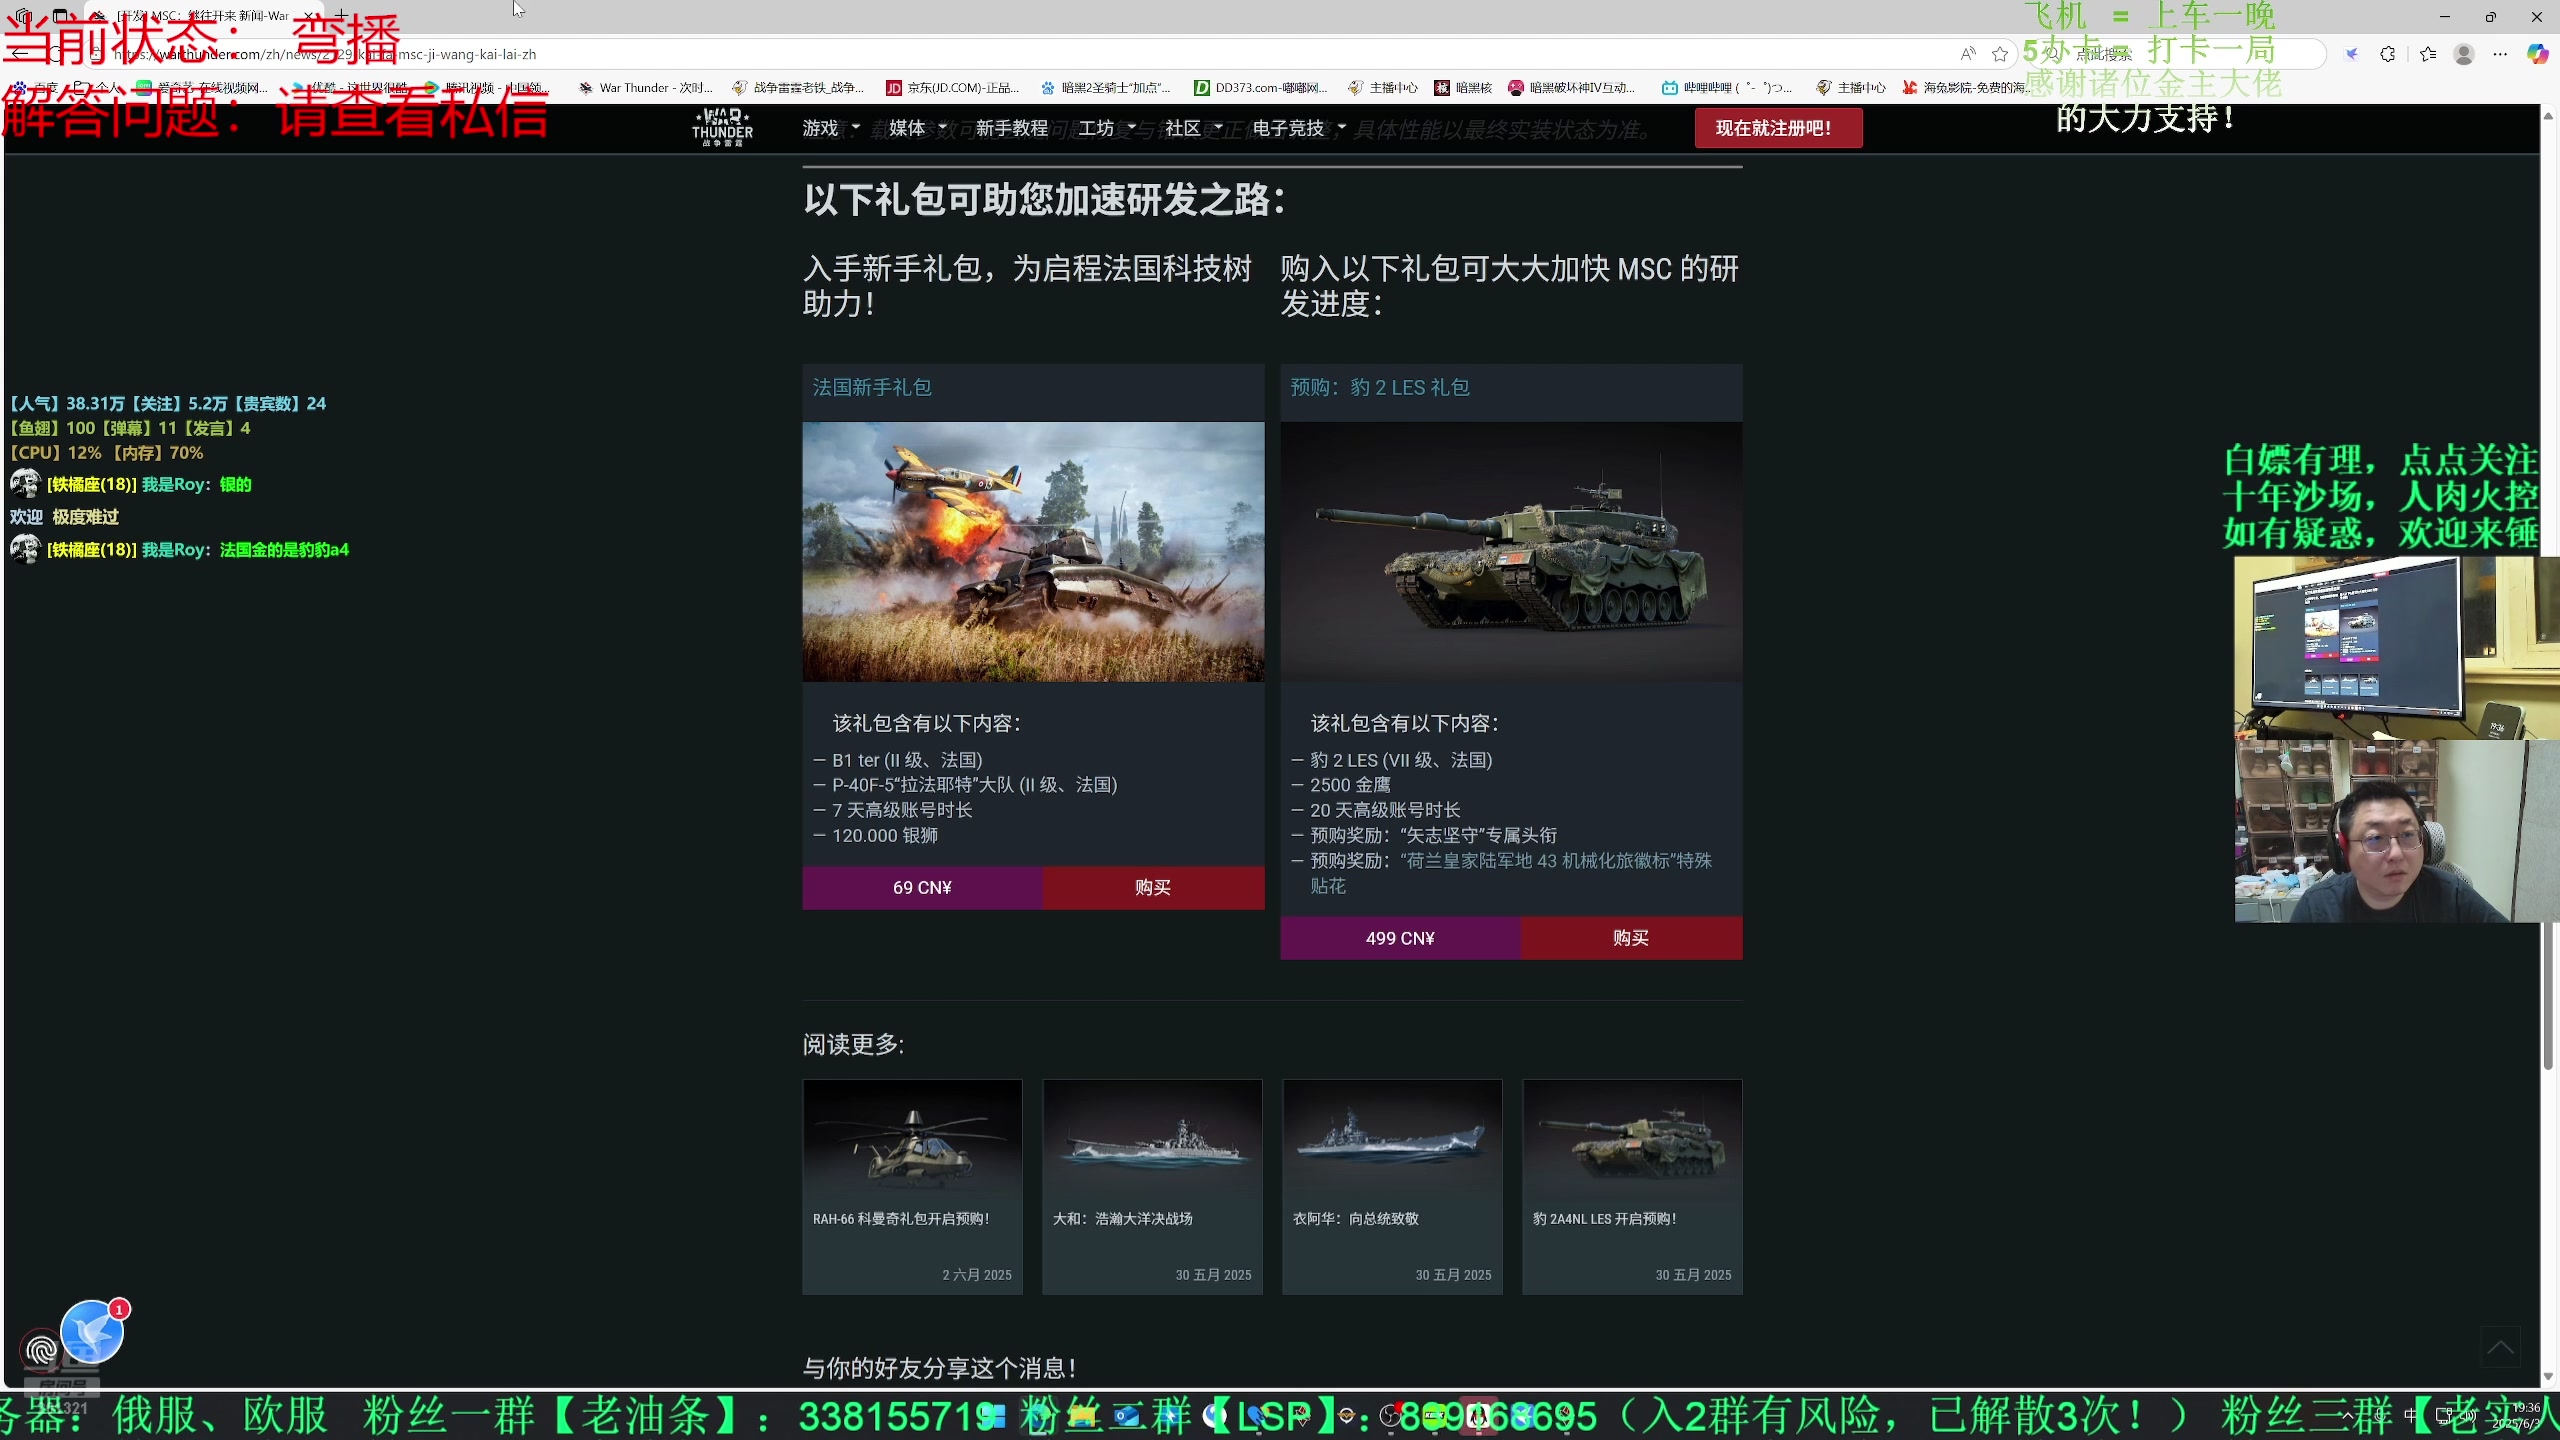Screen dimensions: 2560x1440
Task: Buy the 法国新手礼包 with 购买 button
Action: point(1153,887)
